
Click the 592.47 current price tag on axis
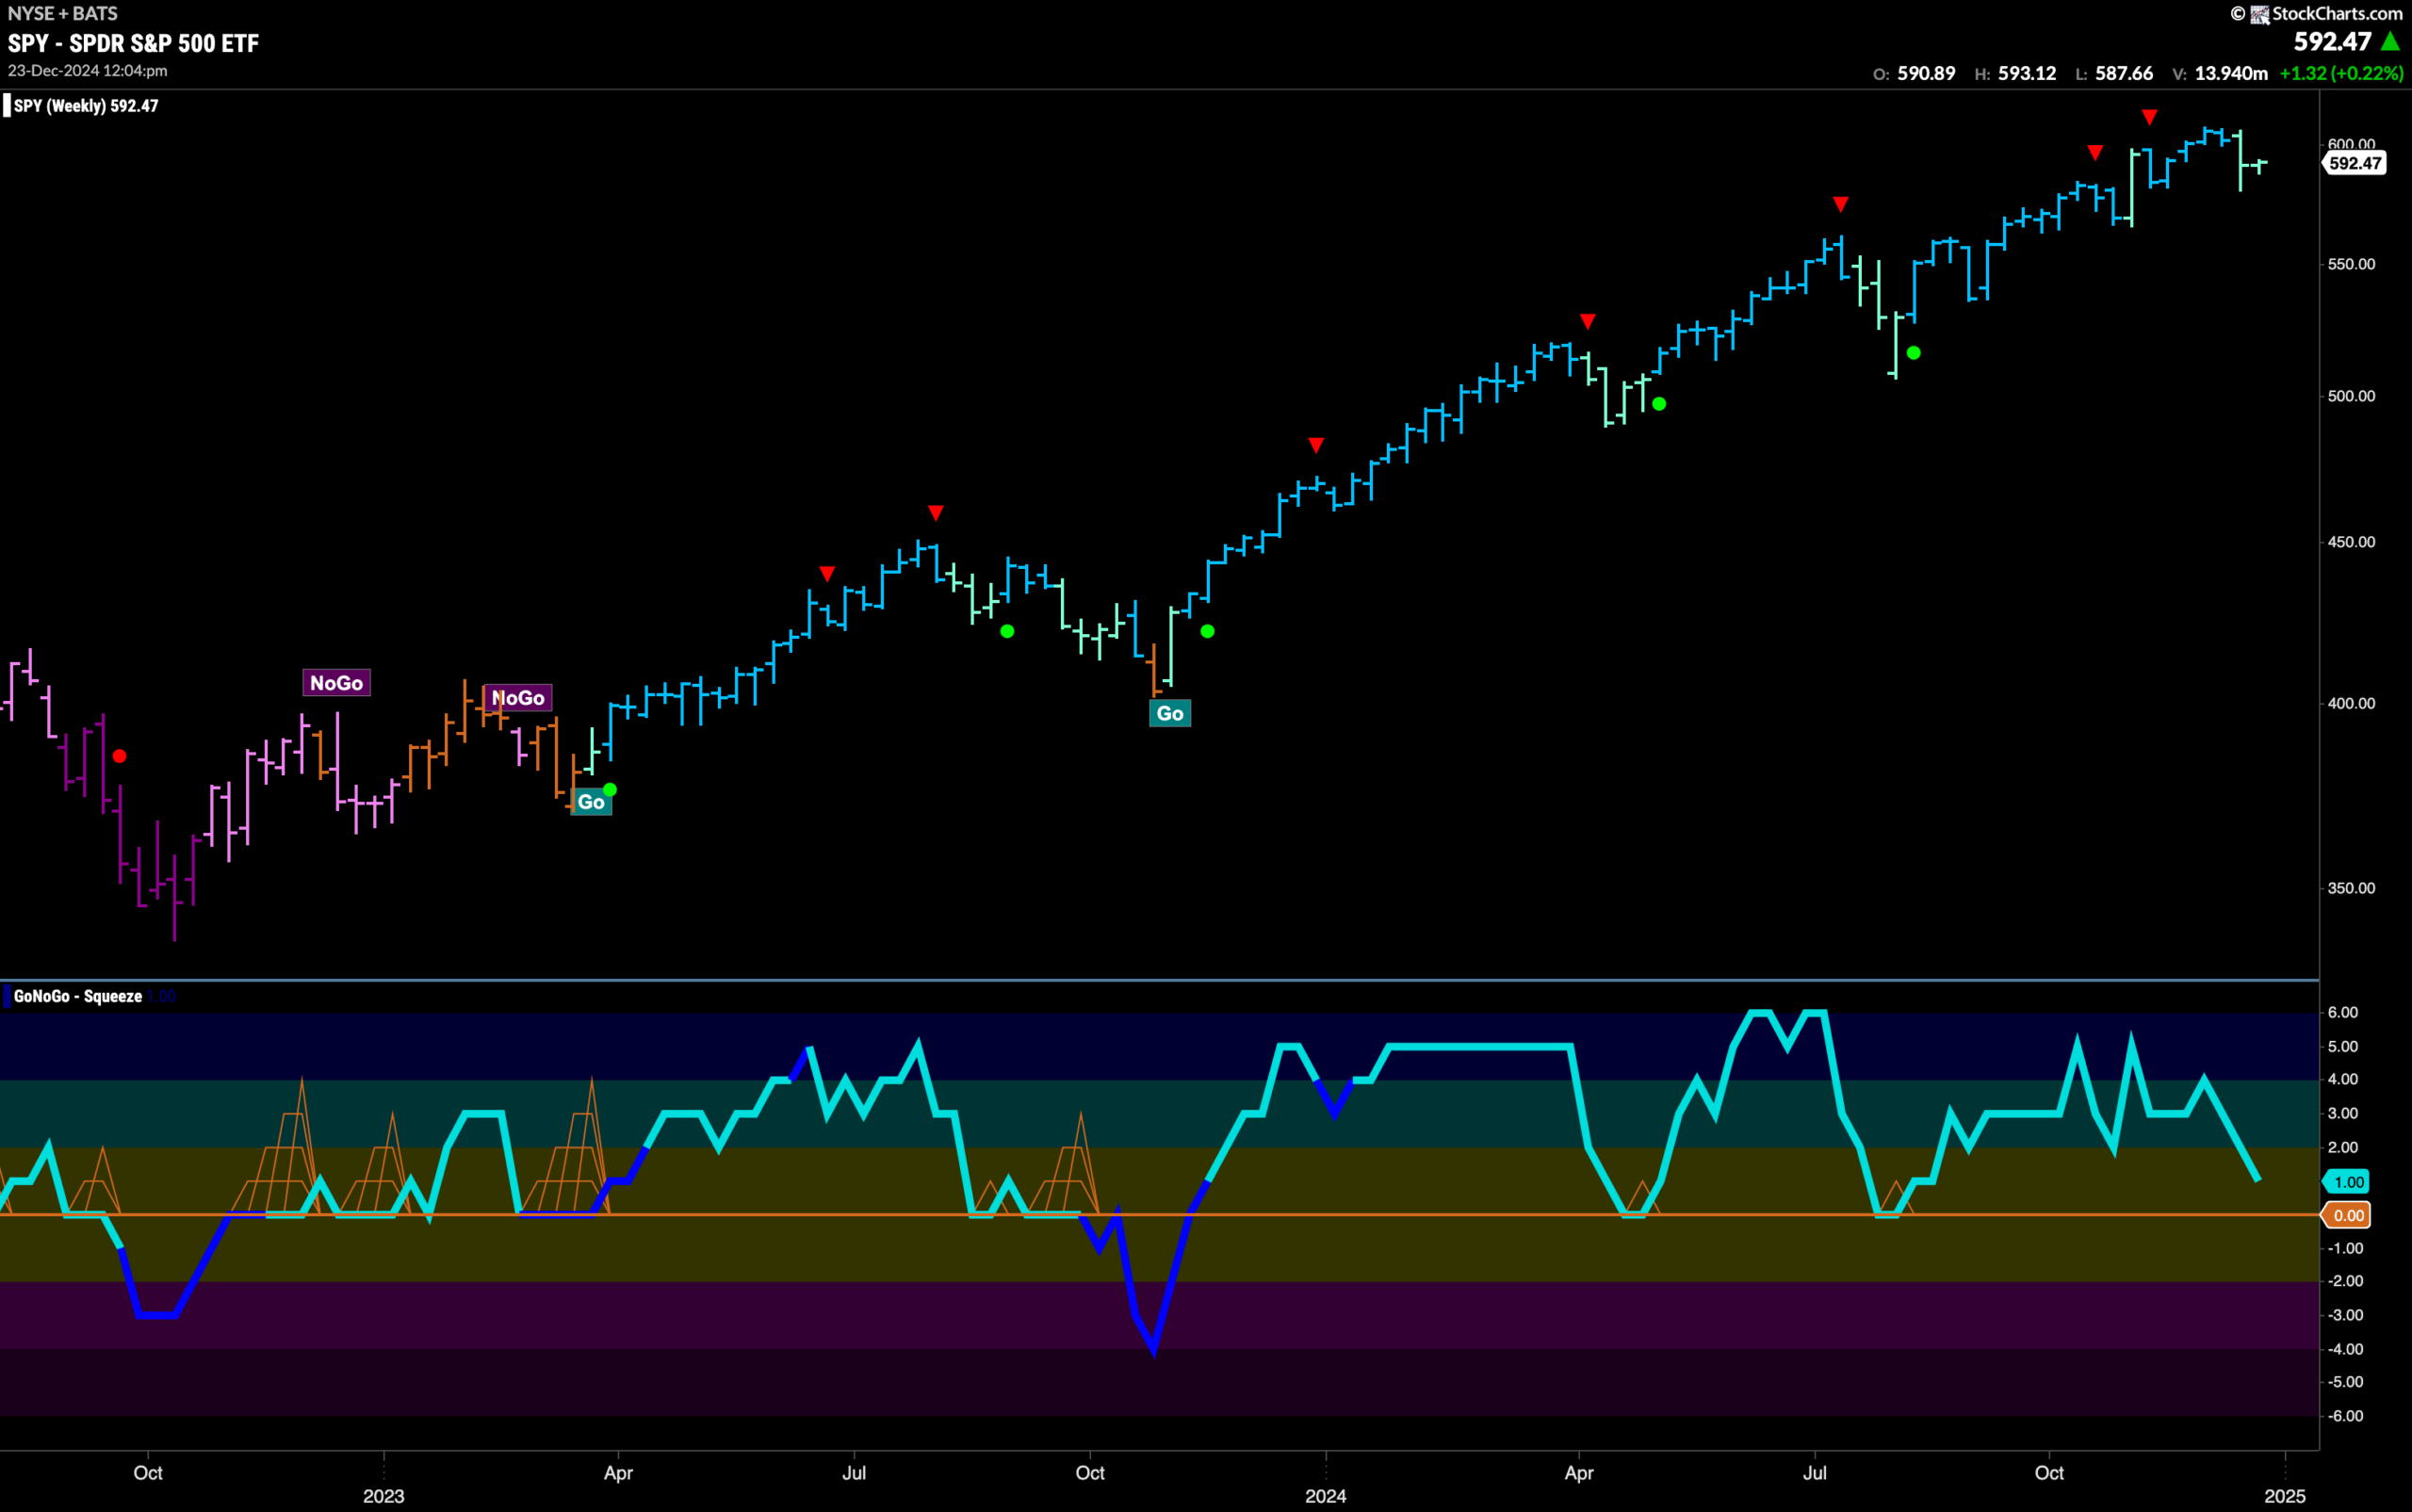2355,163
